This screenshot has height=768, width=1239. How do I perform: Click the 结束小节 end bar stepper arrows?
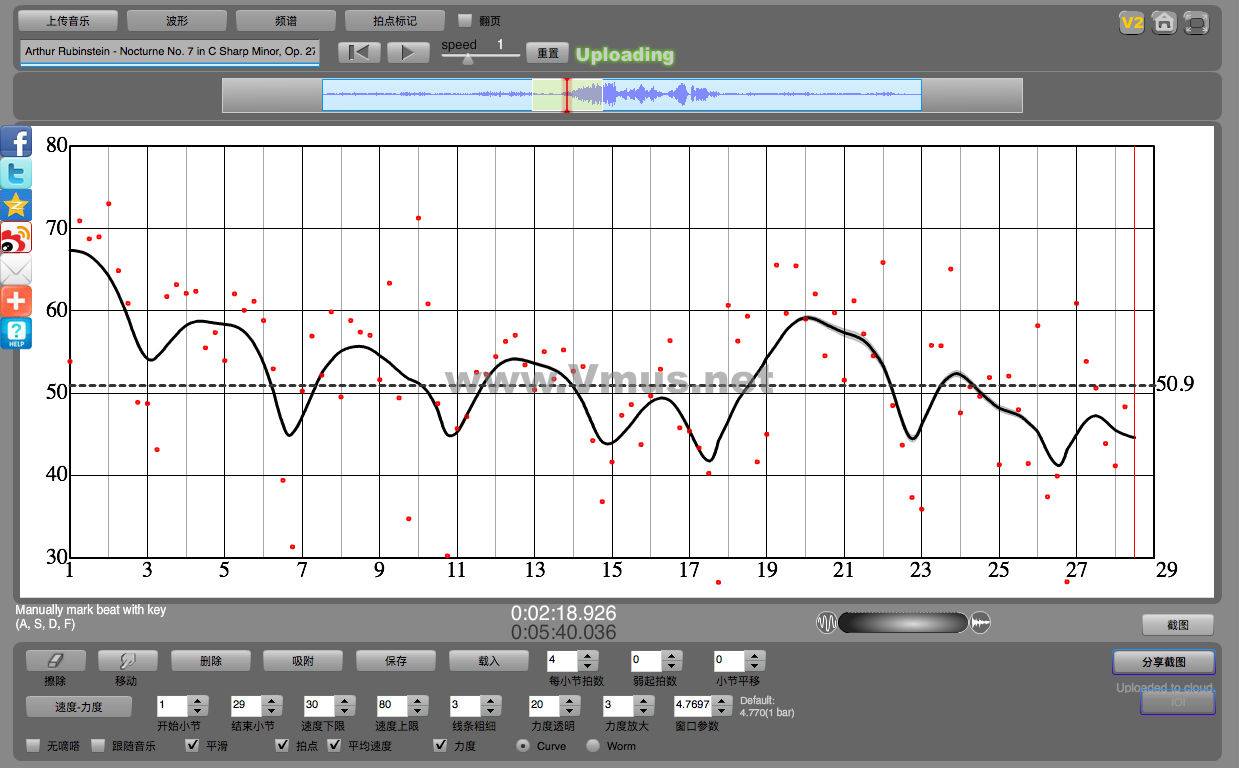(270, 705)
